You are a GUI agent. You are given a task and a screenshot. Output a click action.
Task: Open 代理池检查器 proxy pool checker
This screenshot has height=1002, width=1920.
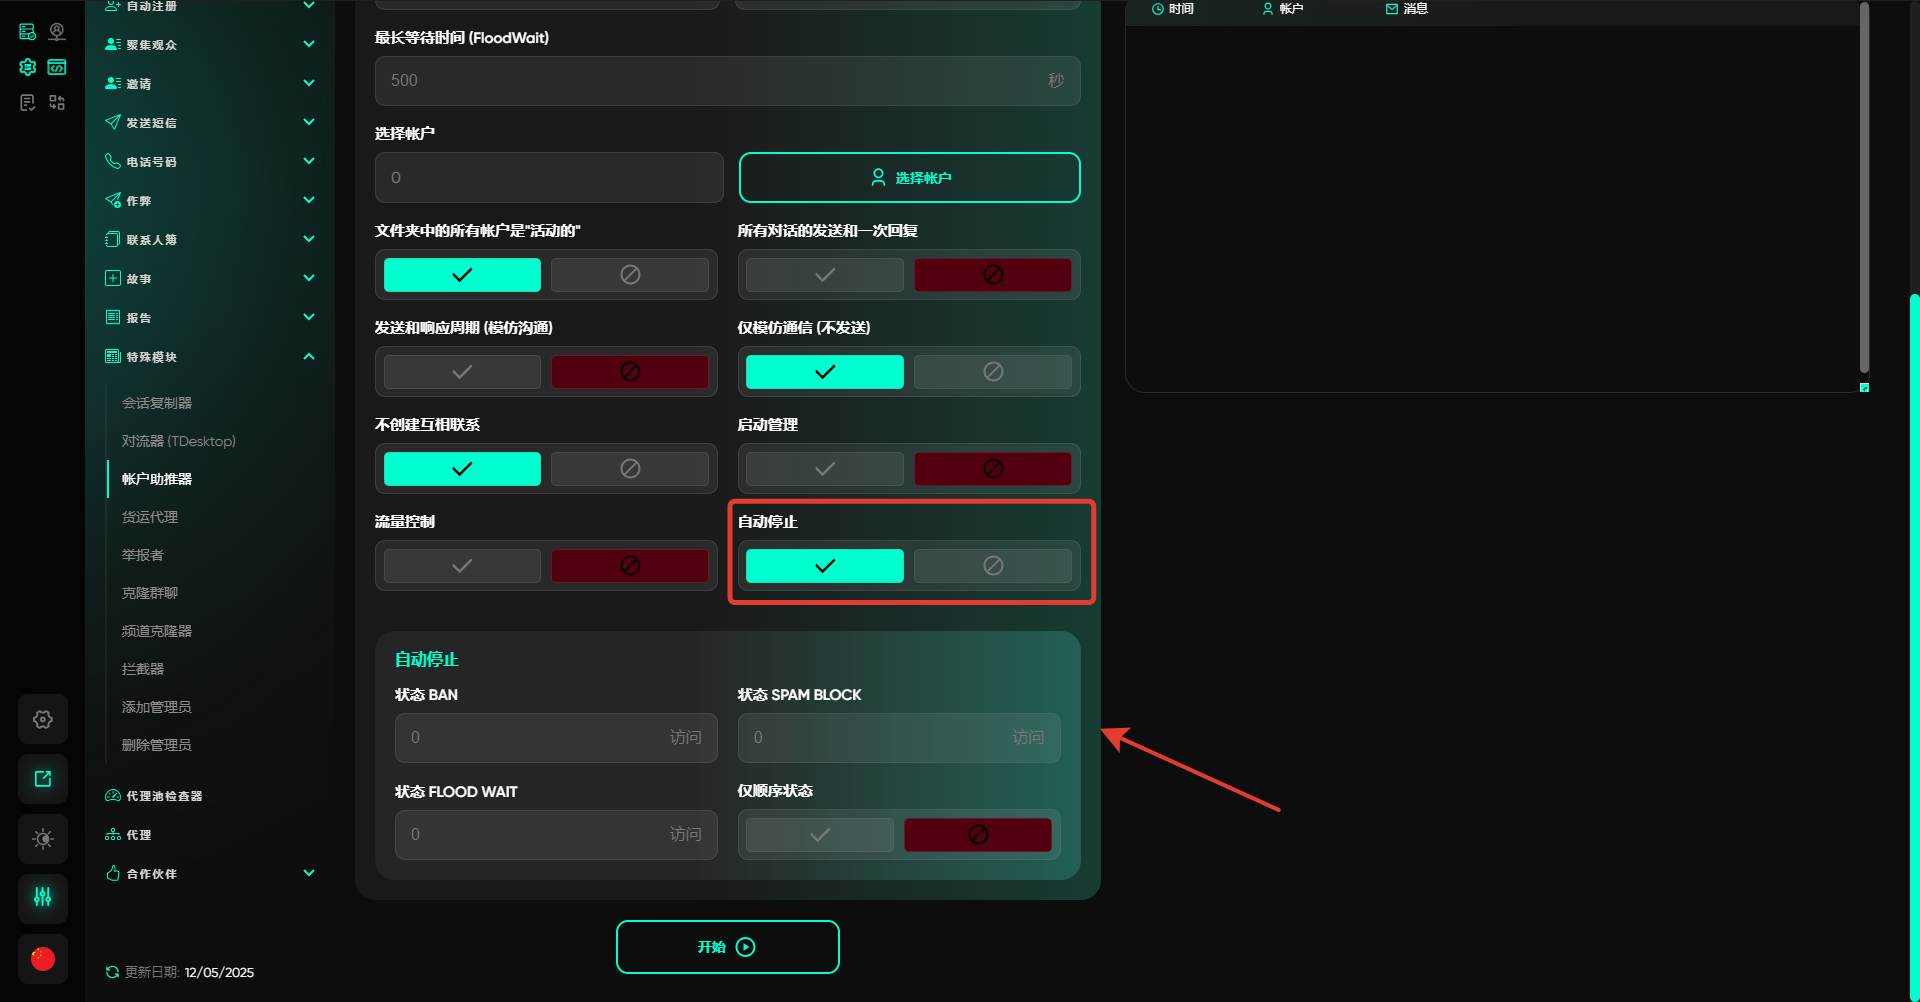(164, 796)
